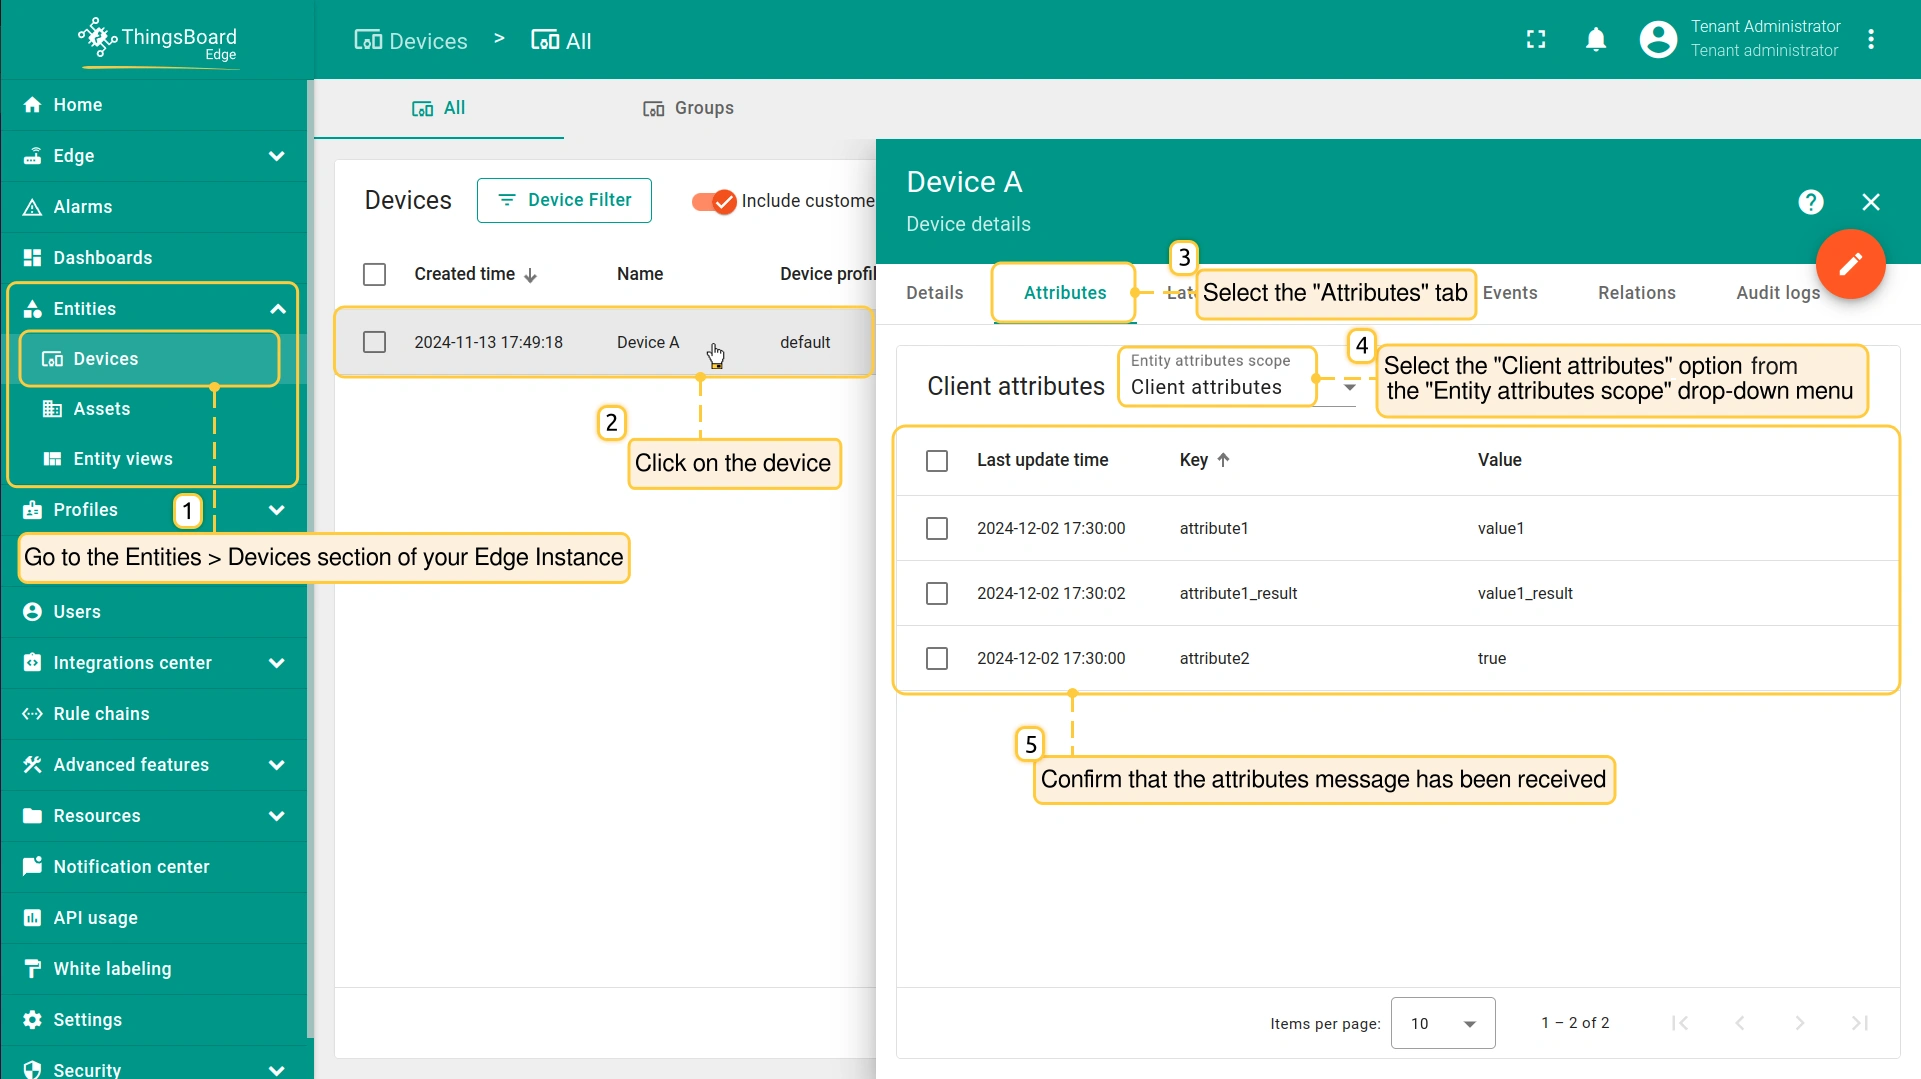
Task: Toggle the Include customer entities switch
Action: click(x=714, y=201)
